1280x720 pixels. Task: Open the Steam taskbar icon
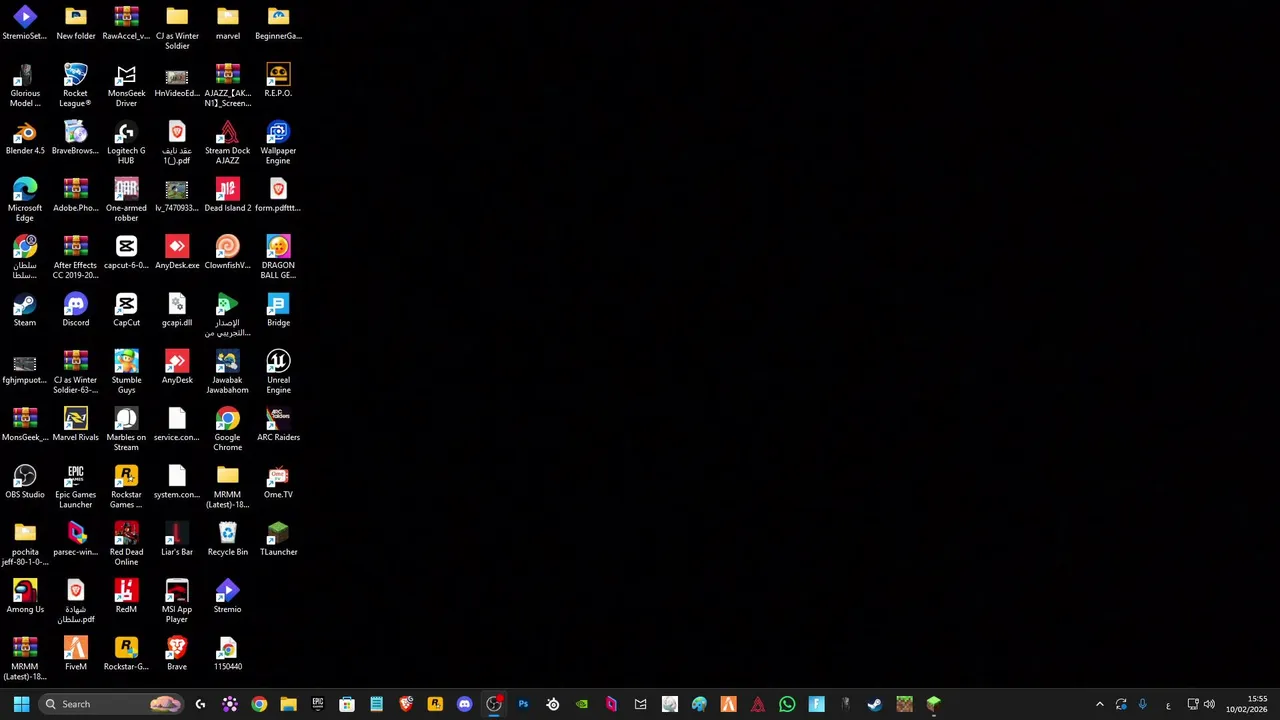click(x=875, y=704)
